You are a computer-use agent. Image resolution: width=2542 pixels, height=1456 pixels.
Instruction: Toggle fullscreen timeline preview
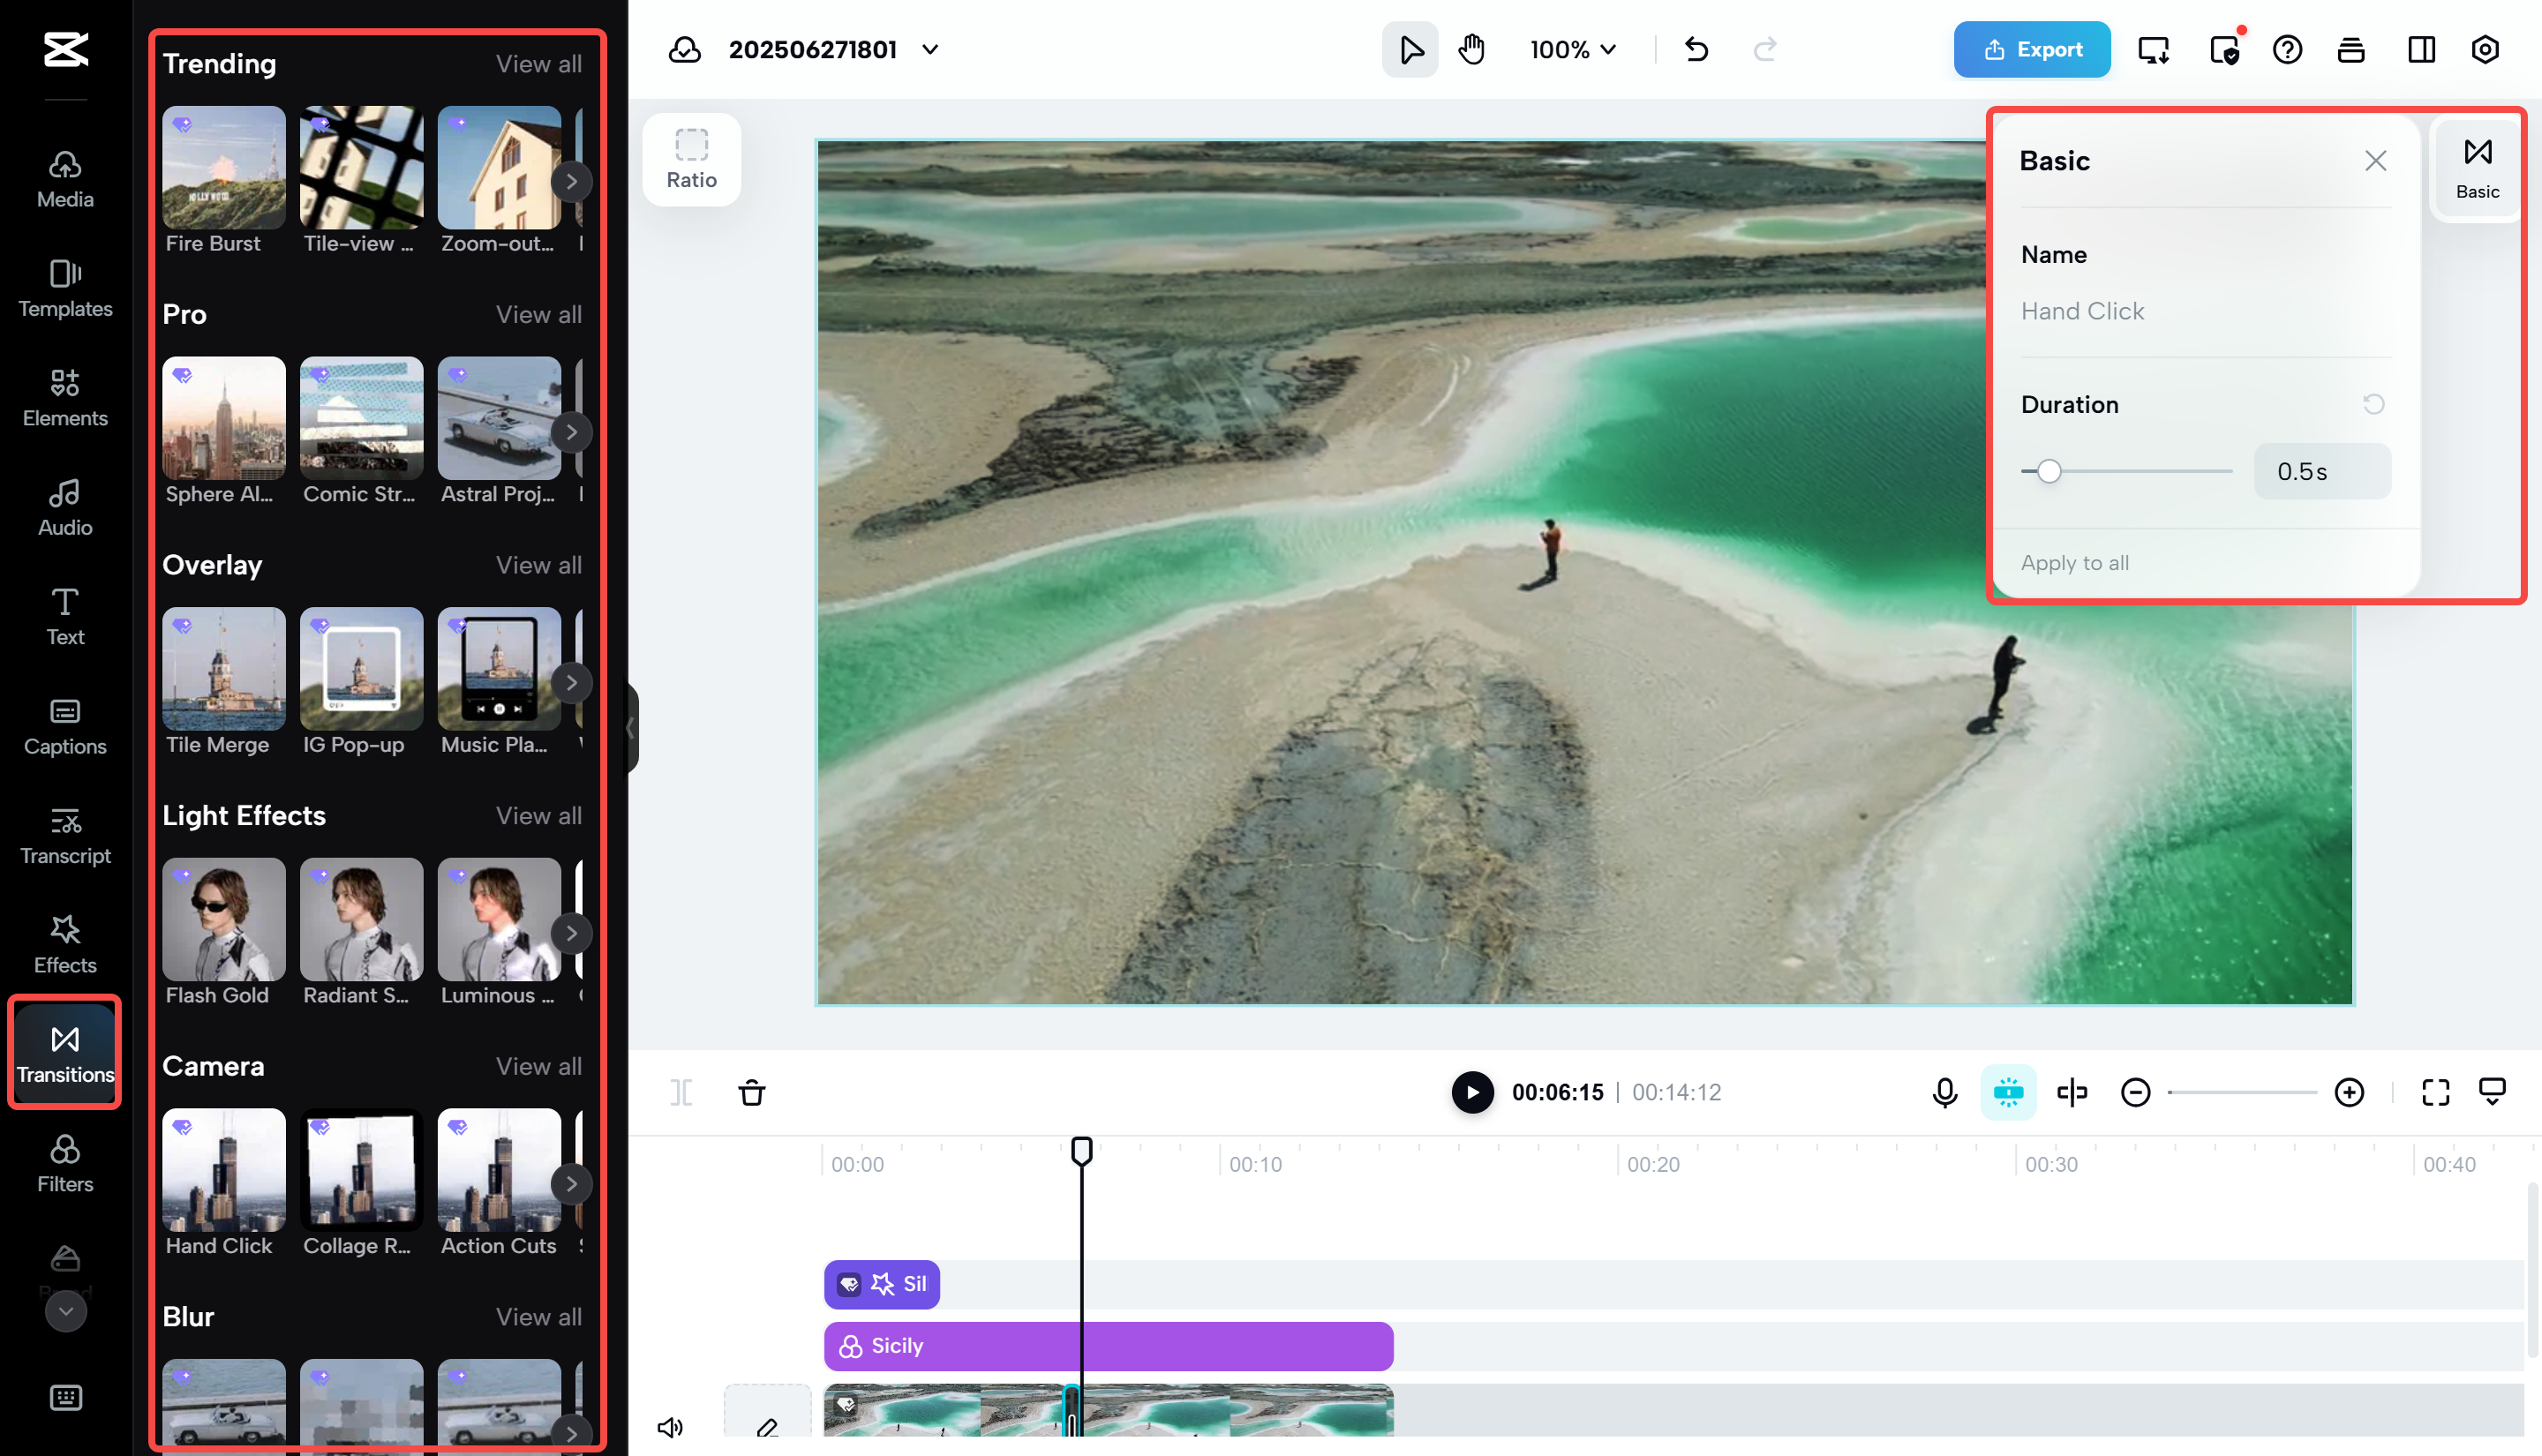pyautogui.click(x=2435, y=1092)
